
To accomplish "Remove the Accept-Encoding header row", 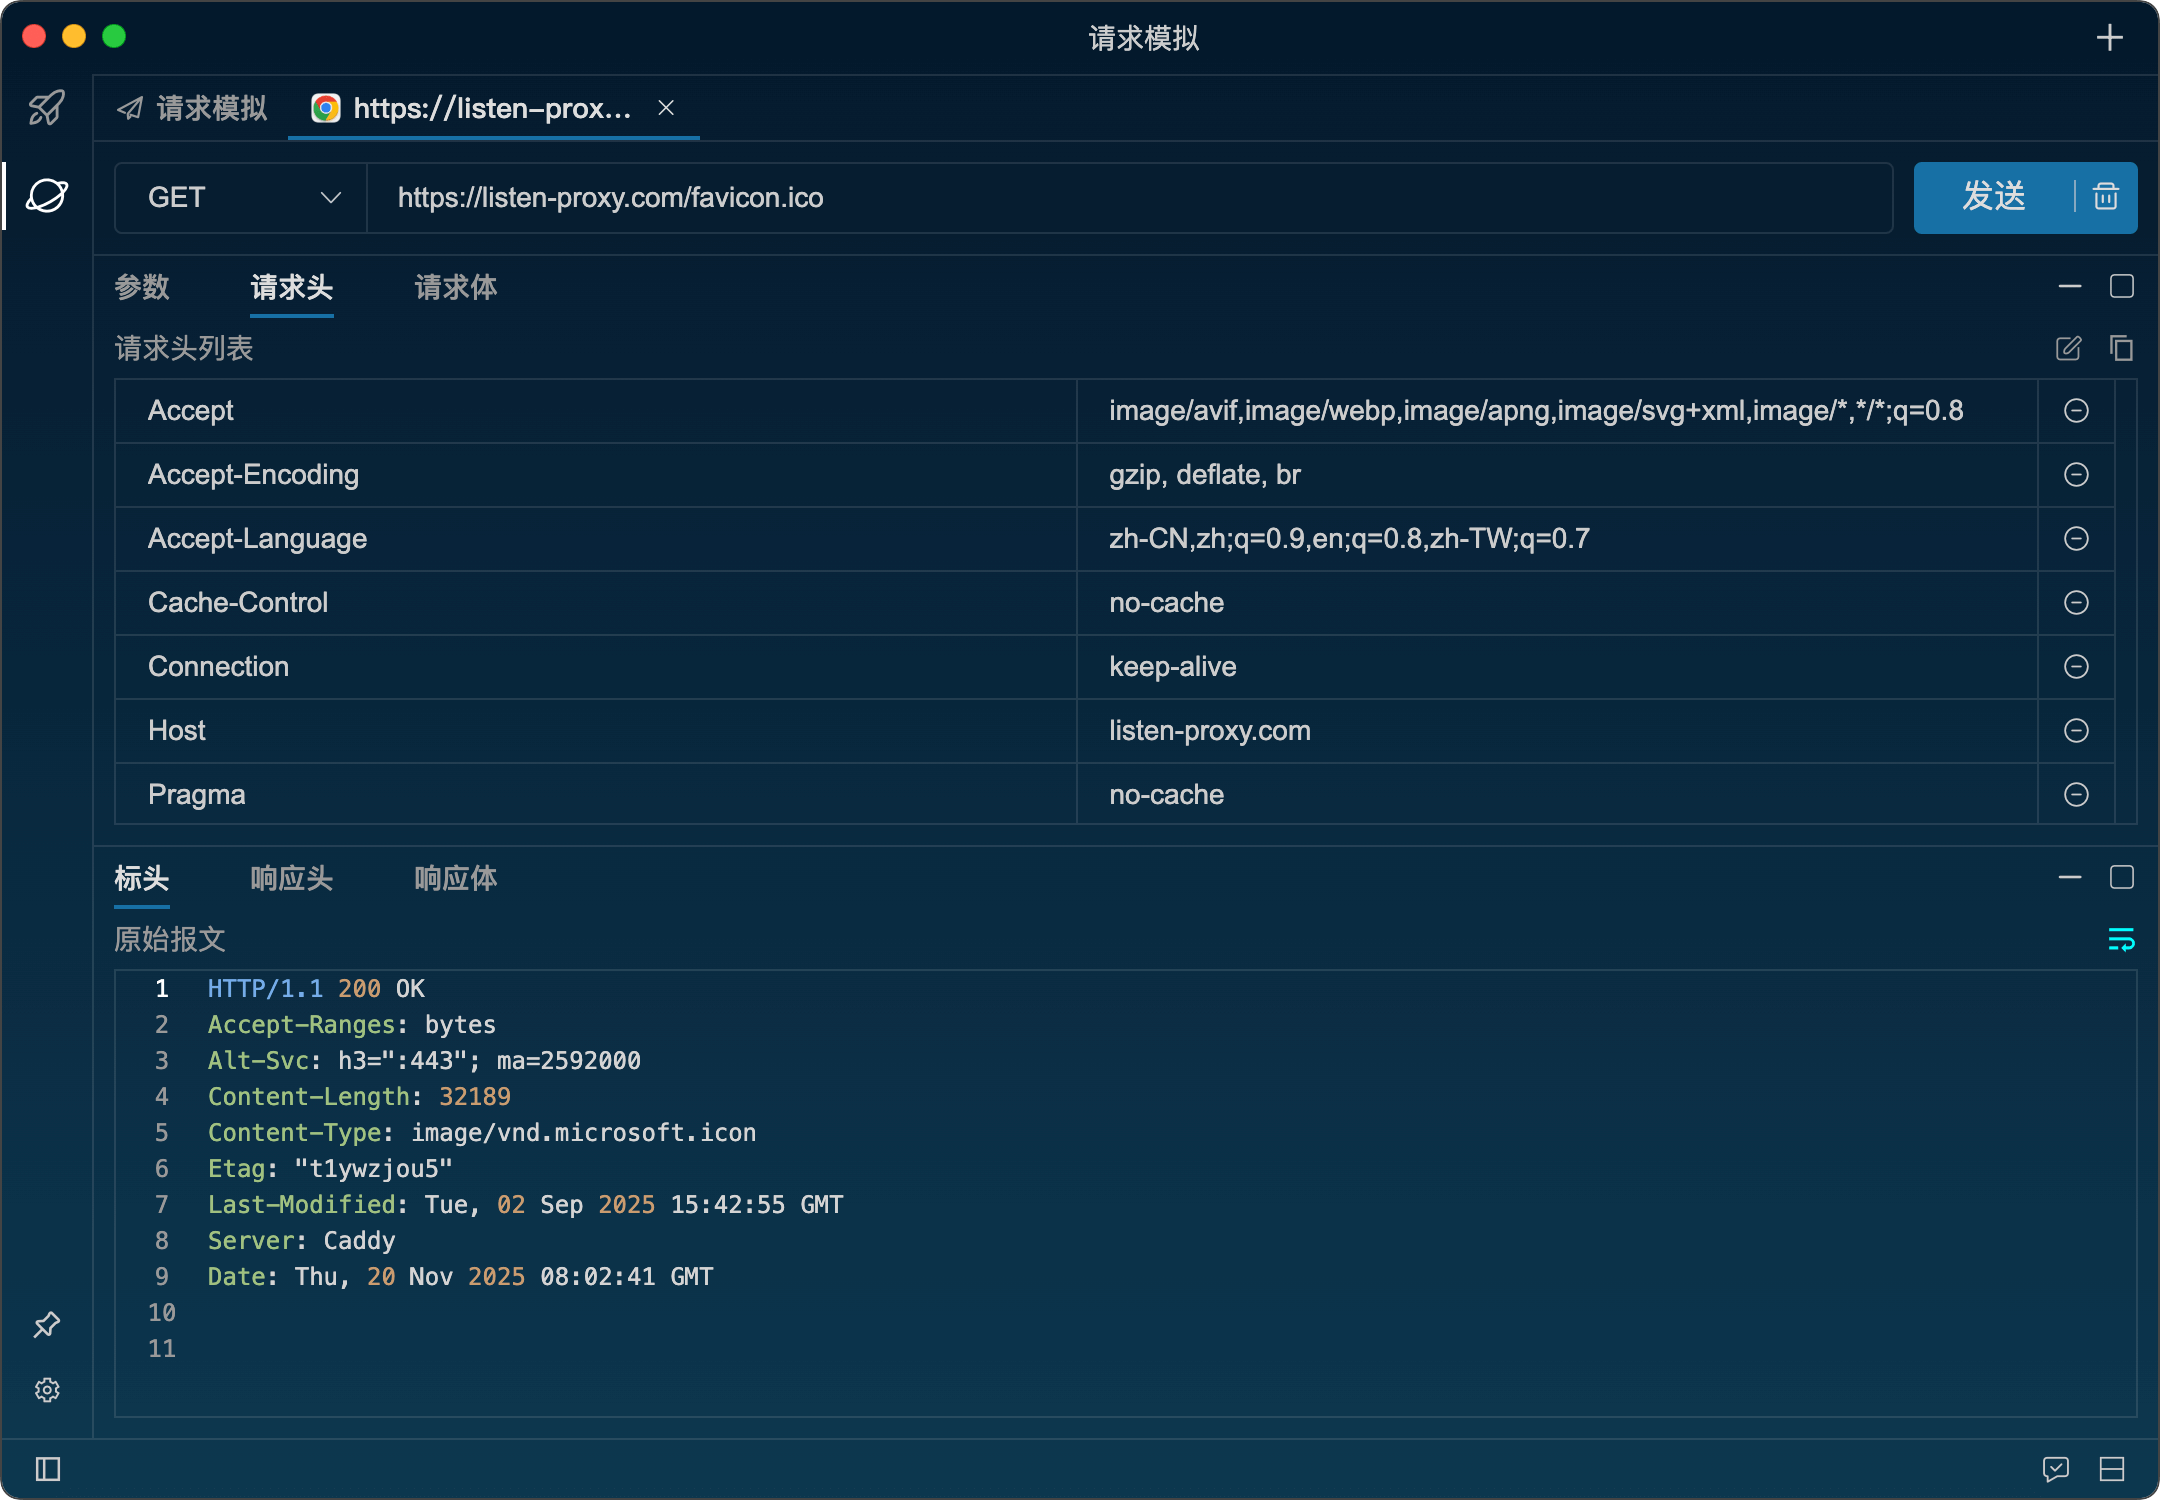I will coord(2076,475).
